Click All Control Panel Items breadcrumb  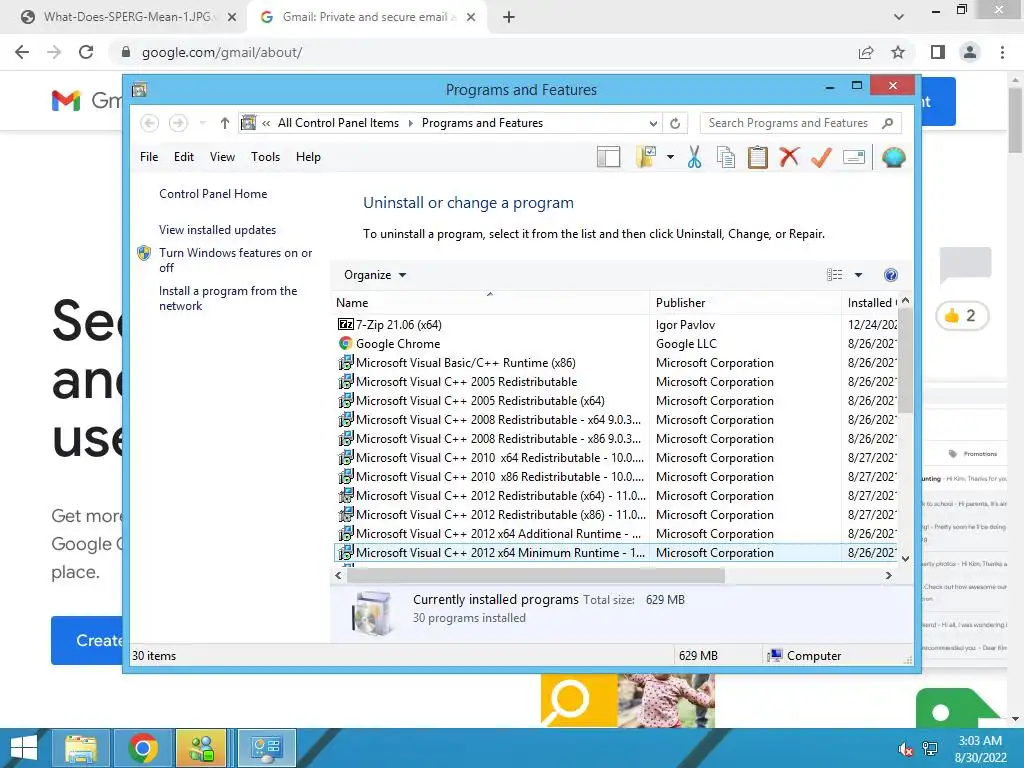tap(338, 123)
